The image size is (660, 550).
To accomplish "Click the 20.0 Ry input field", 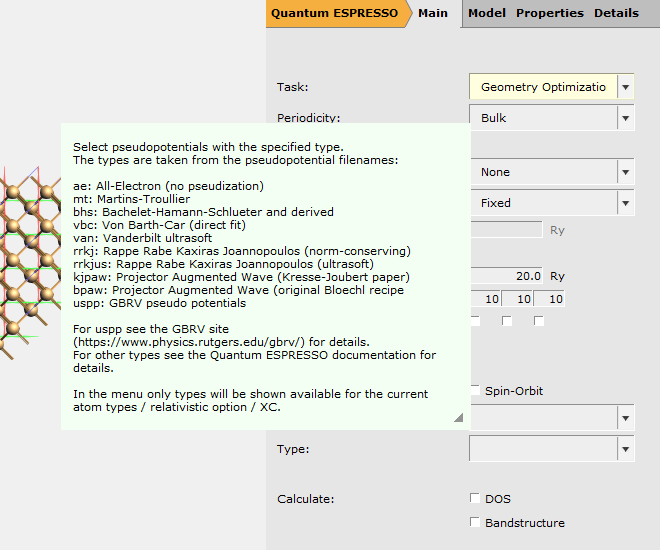I will click(507, 276).
